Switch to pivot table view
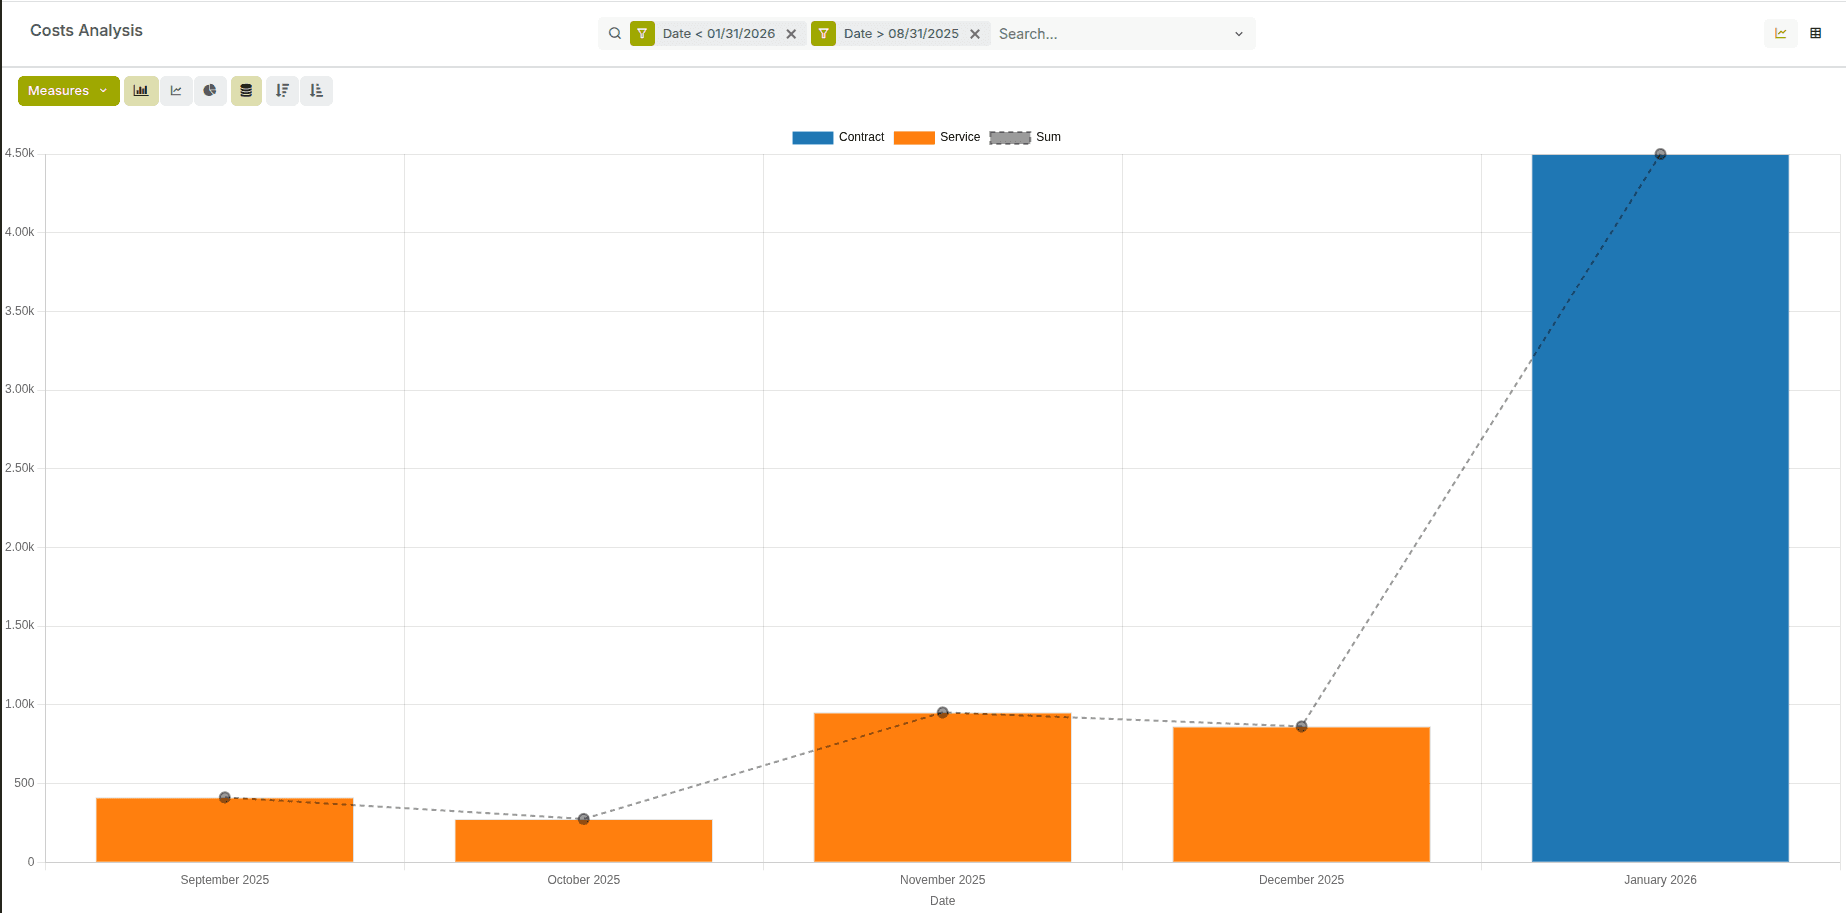Viewport: 1846px width, 913px height. tap(1815, 33)
